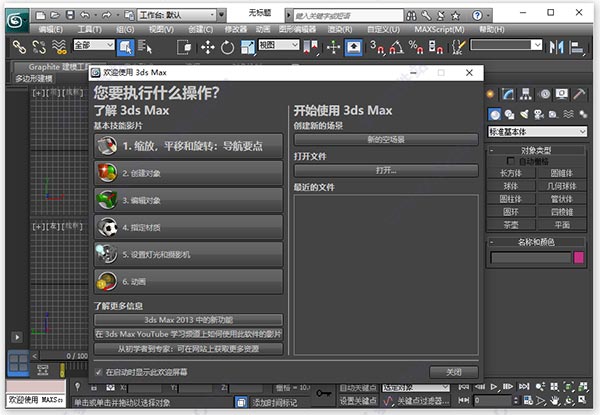Toggle the 3D Snaps magnet icon
The height and width of the screenshot is (415, 600).
click(x=377, y=47)
